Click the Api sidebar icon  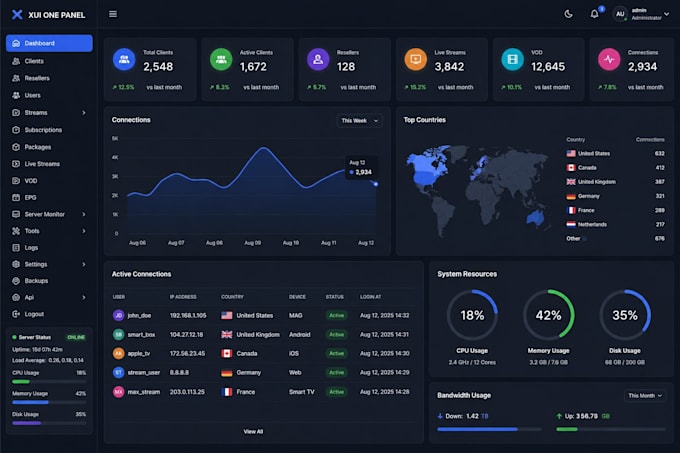(x=16, y=297)
